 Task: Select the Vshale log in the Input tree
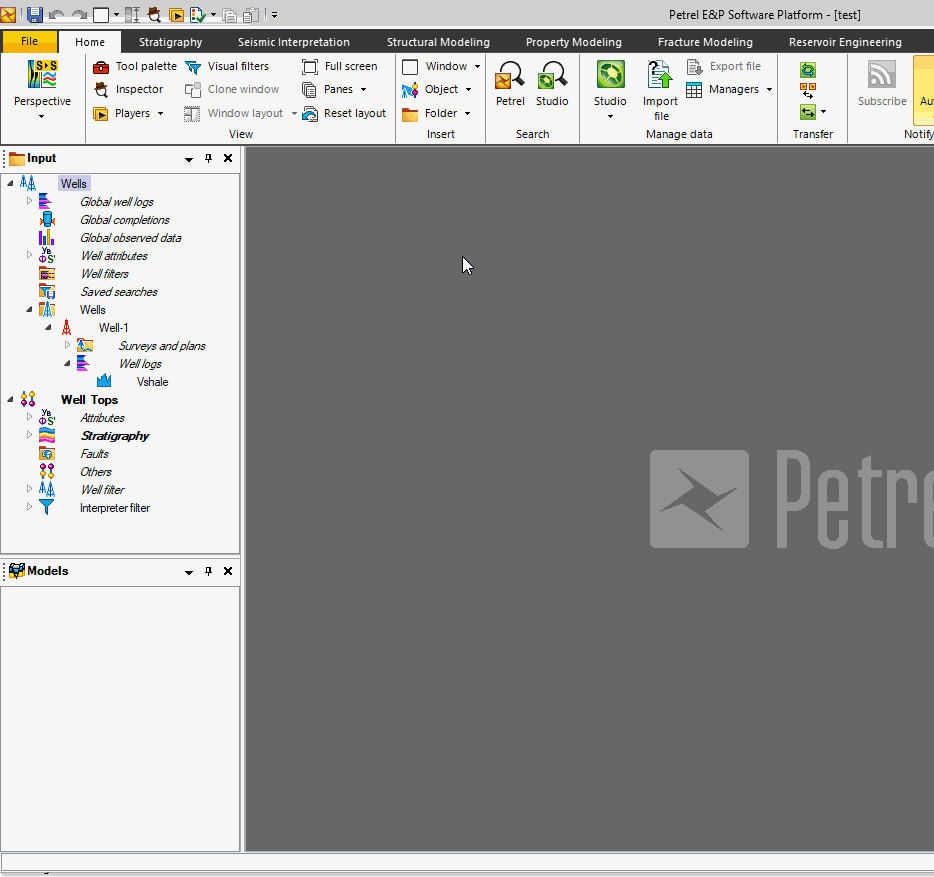(x=152, y=382)
